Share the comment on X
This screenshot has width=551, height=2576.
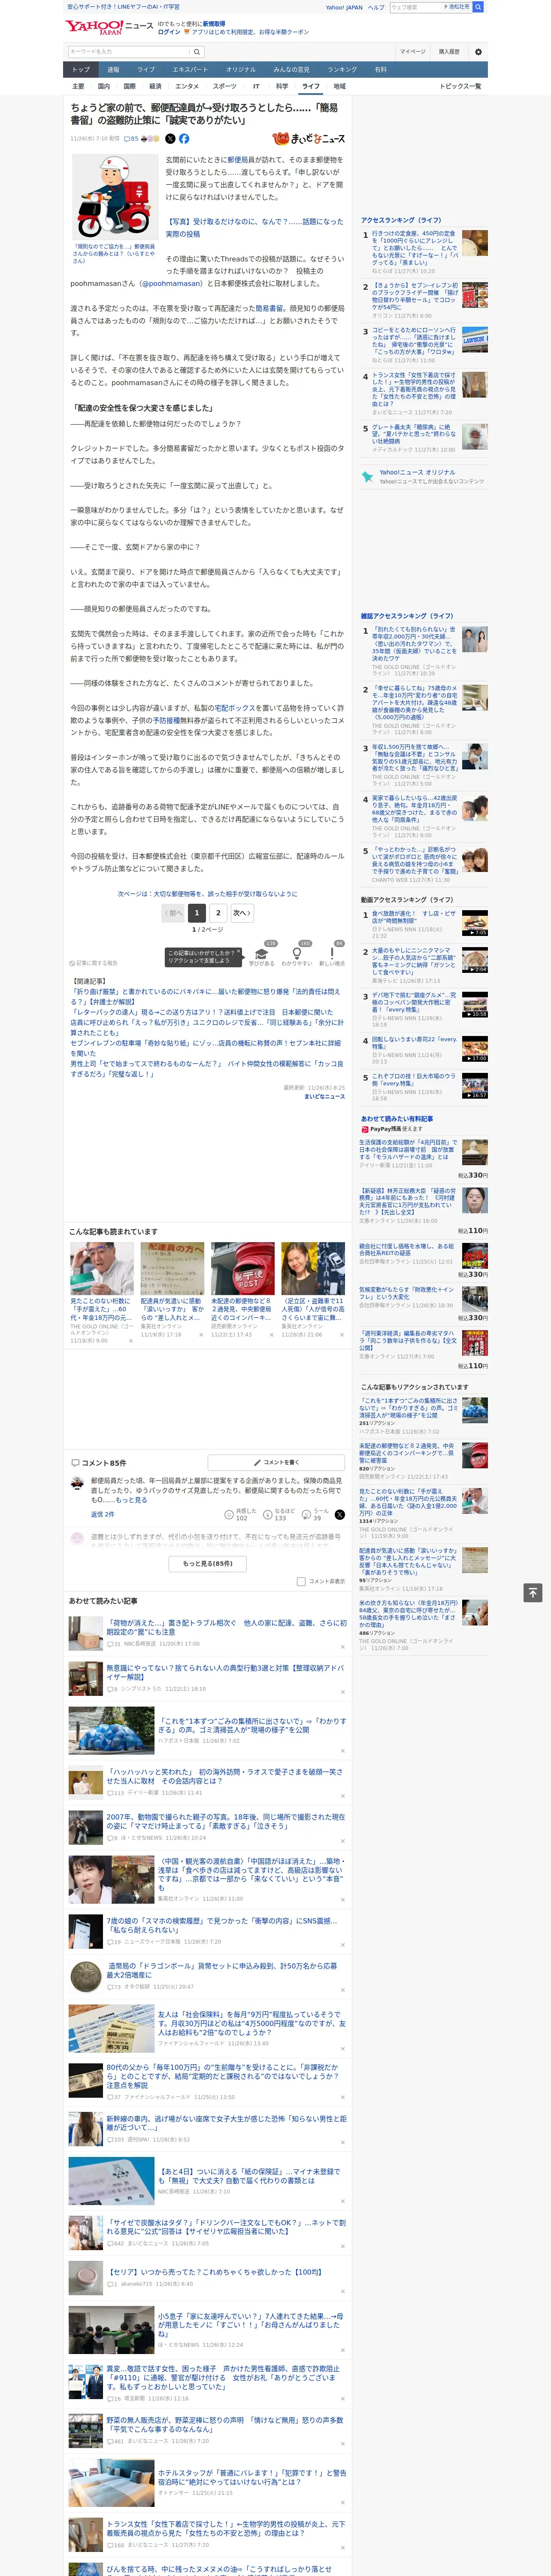[339, 1515]
